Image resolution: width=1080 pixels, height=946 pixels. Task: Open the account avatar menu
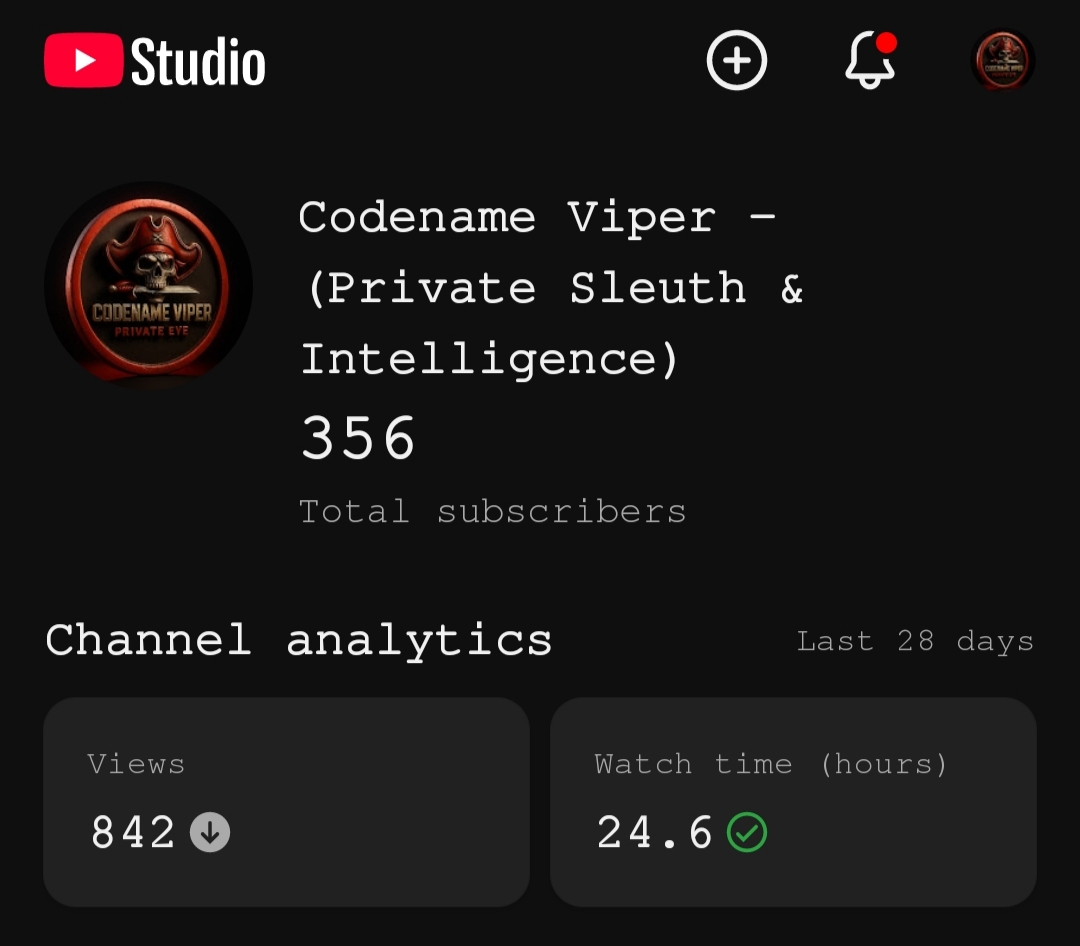1002,61
